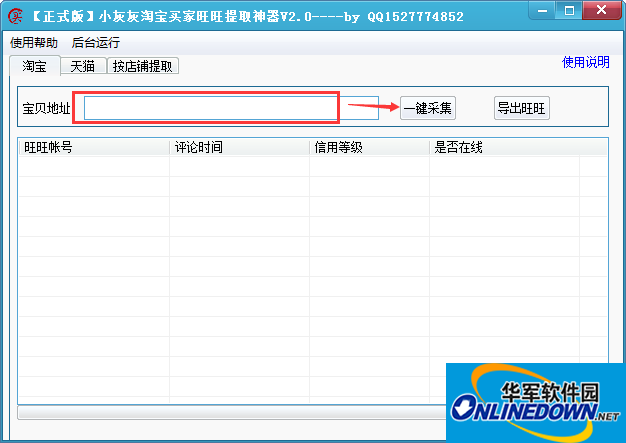Focus the 宝贝地址 input field
The image size is (626, 443).
[211, 108]
